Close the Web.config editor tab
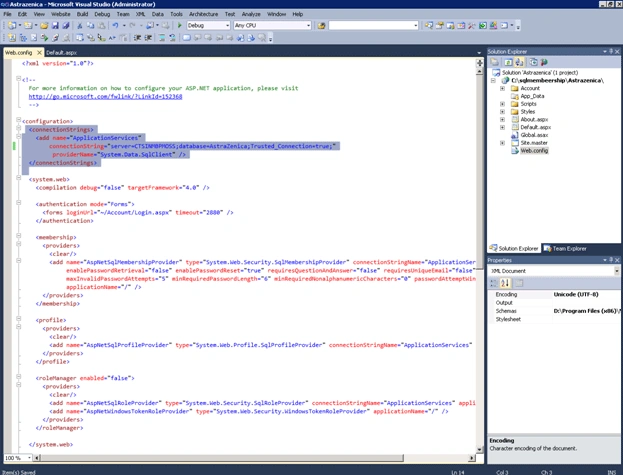Image resolution: width=623 pixels, height=475 pixels. [x=39, y=52]
